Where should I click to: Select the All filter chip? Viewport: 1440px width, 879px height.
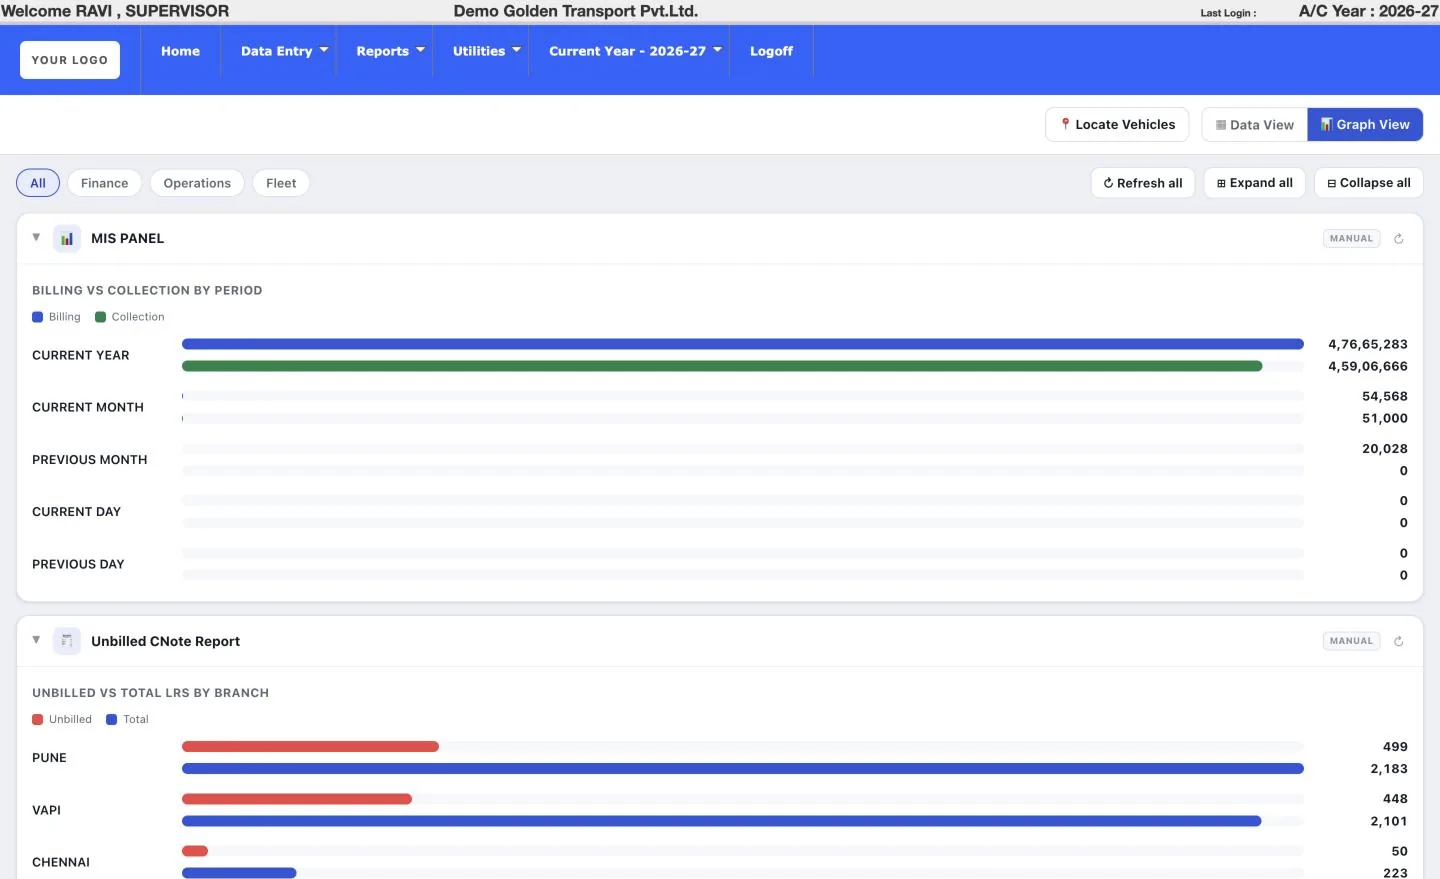pos(38,183)
